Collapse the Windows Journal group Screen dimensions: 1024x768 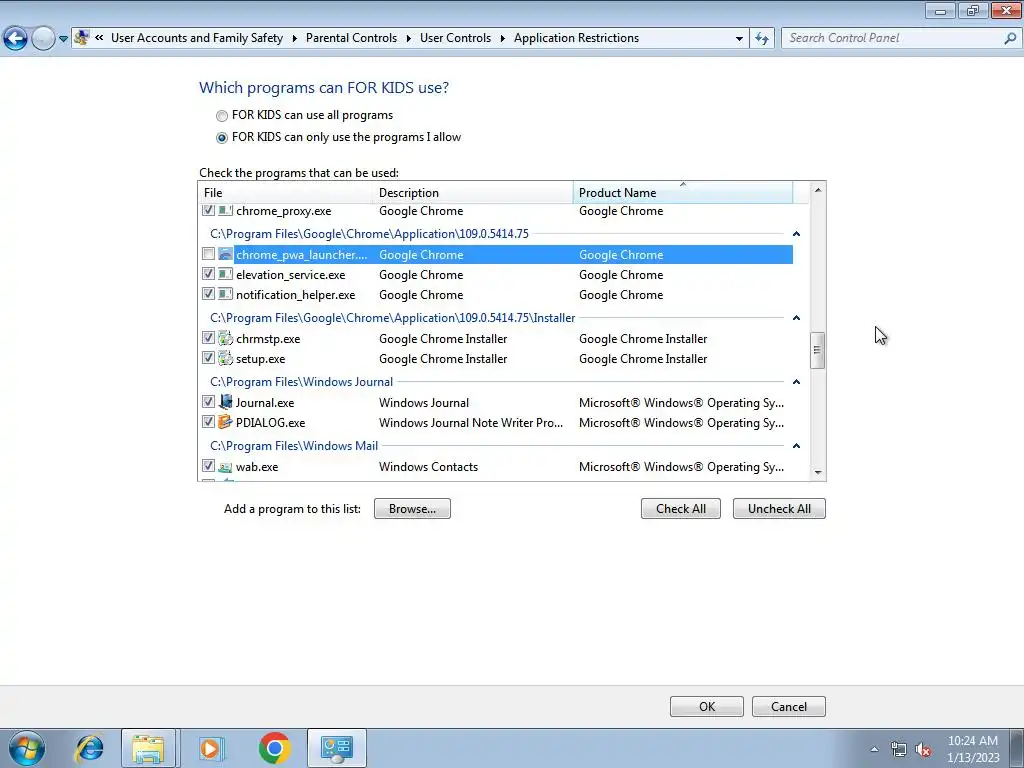(x=796, y=382)
